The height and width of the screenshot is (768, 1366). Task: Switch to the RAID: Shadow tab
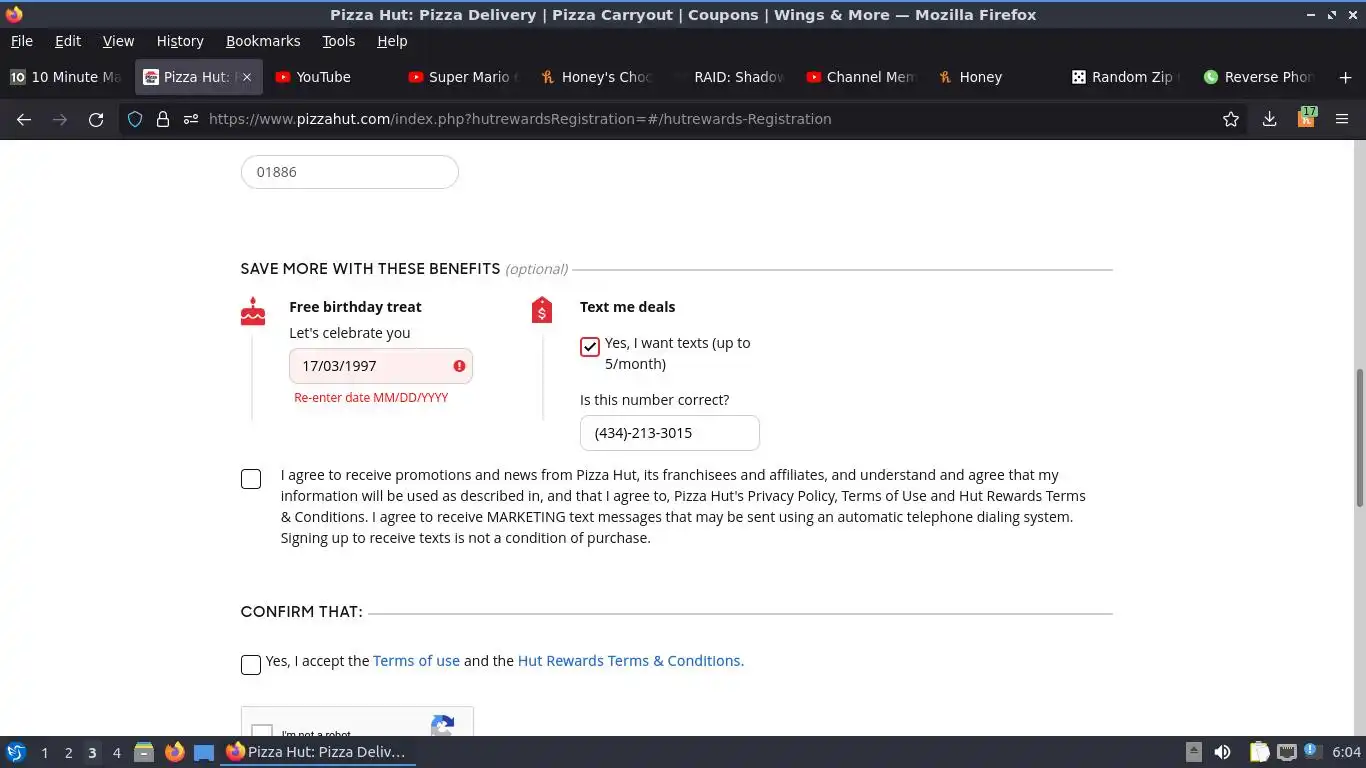[x=731, y=77]
